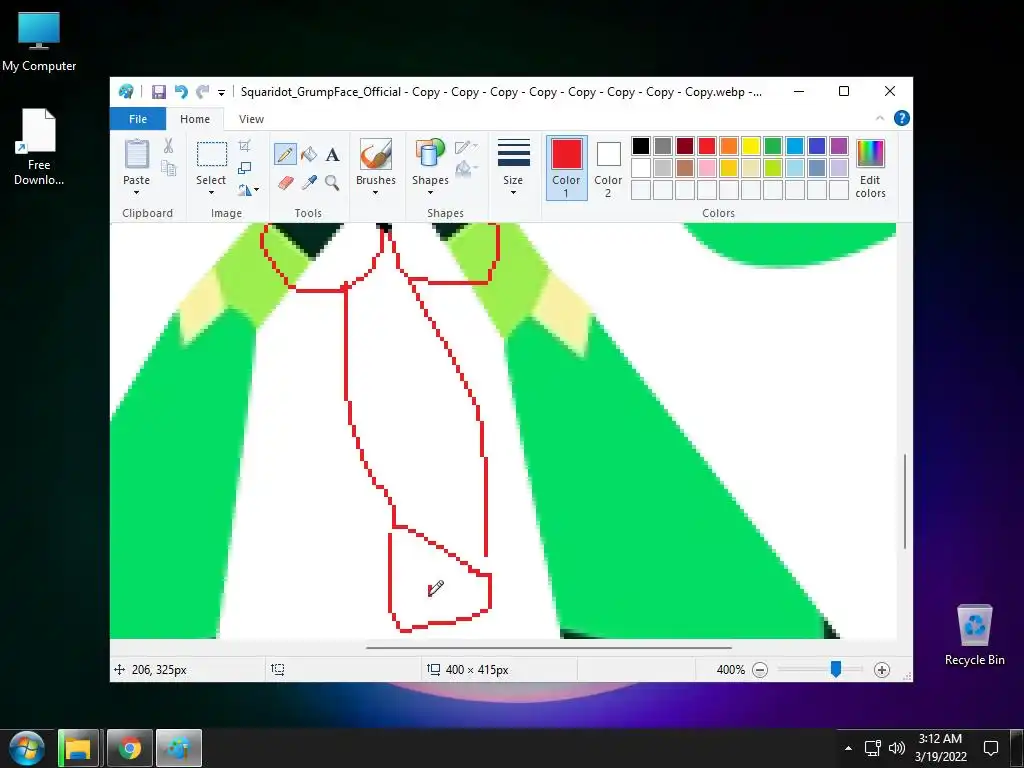Image resolution: width=1024 pixels, height=768 pixels.
Task: Click the Crop icon in Image group
Action: [244, 146]
